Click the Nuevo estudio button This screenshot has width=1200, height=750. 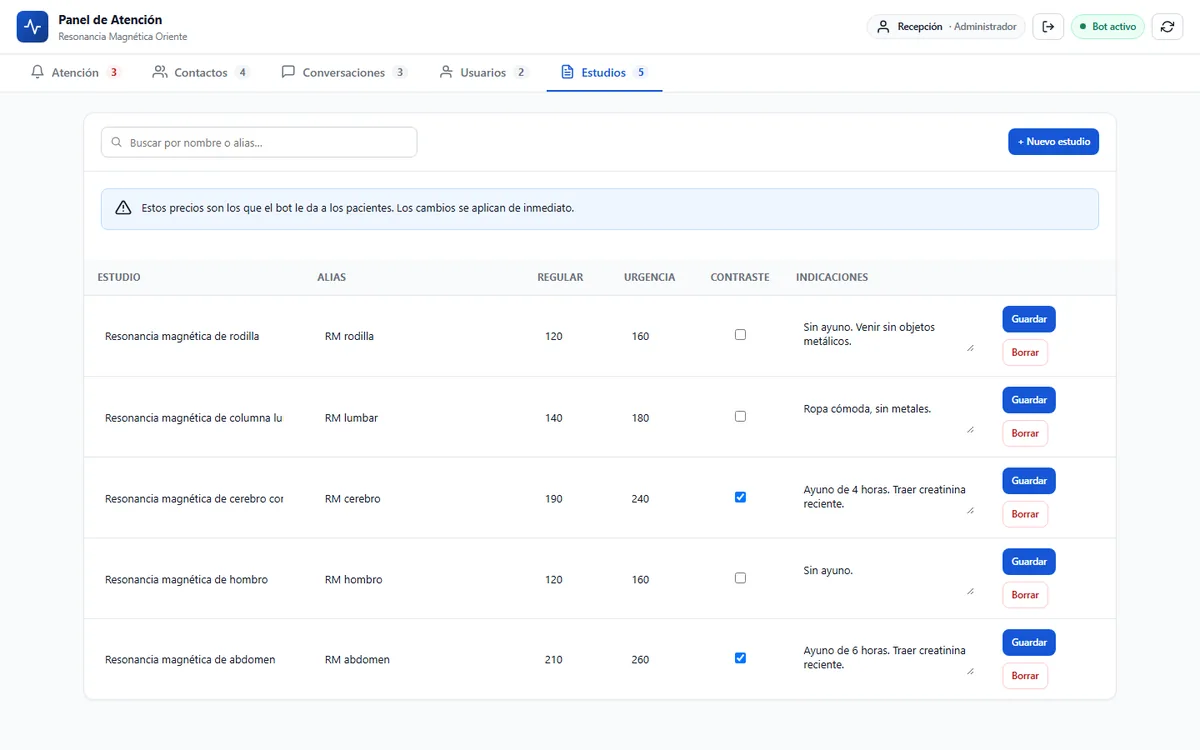[1053, 142]
